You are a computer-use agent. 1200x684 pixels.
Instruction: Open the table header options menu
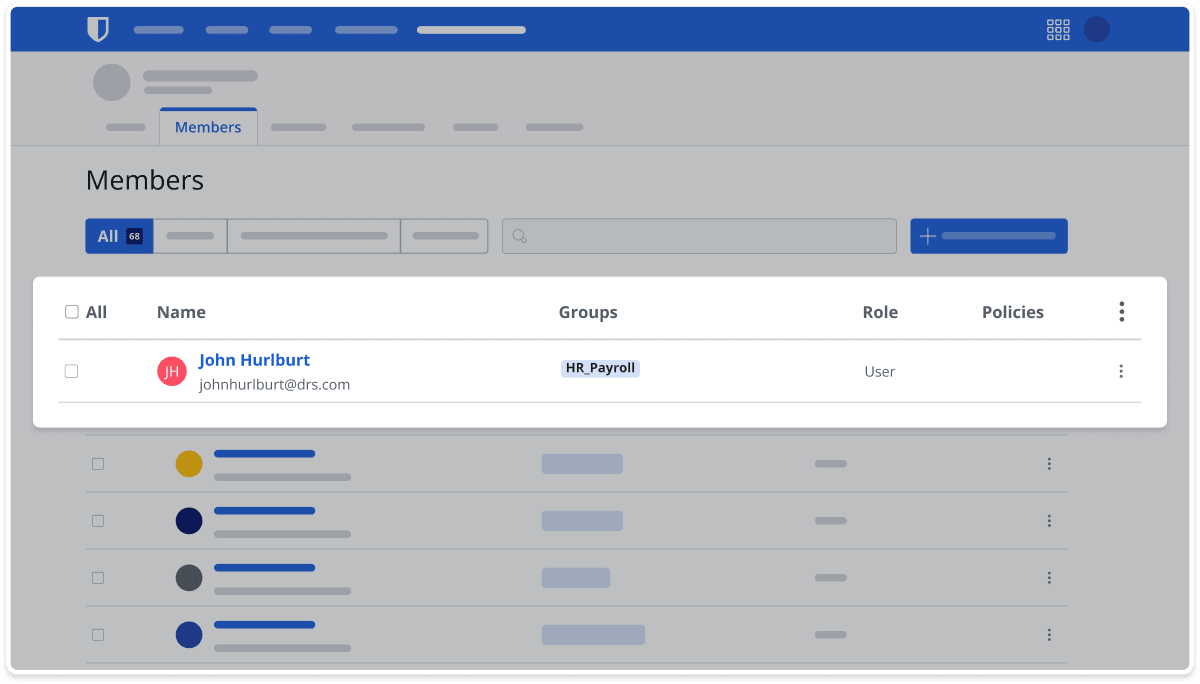coord(1121,311)
